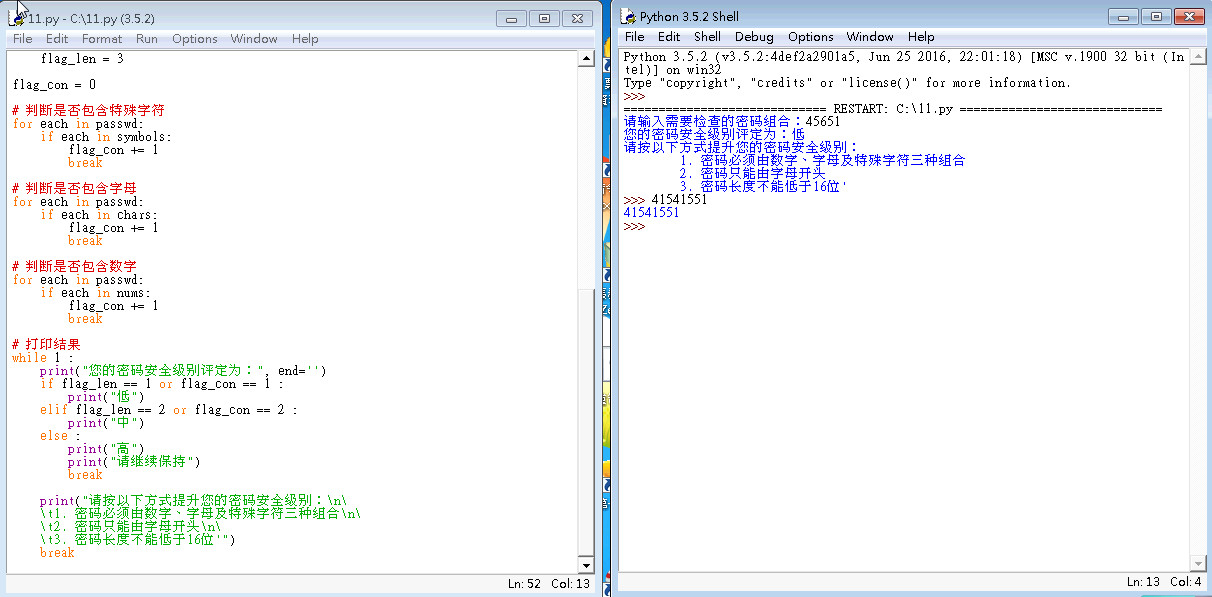
Task: Click the 11.py editor window icon
Action: pos(17,17)
